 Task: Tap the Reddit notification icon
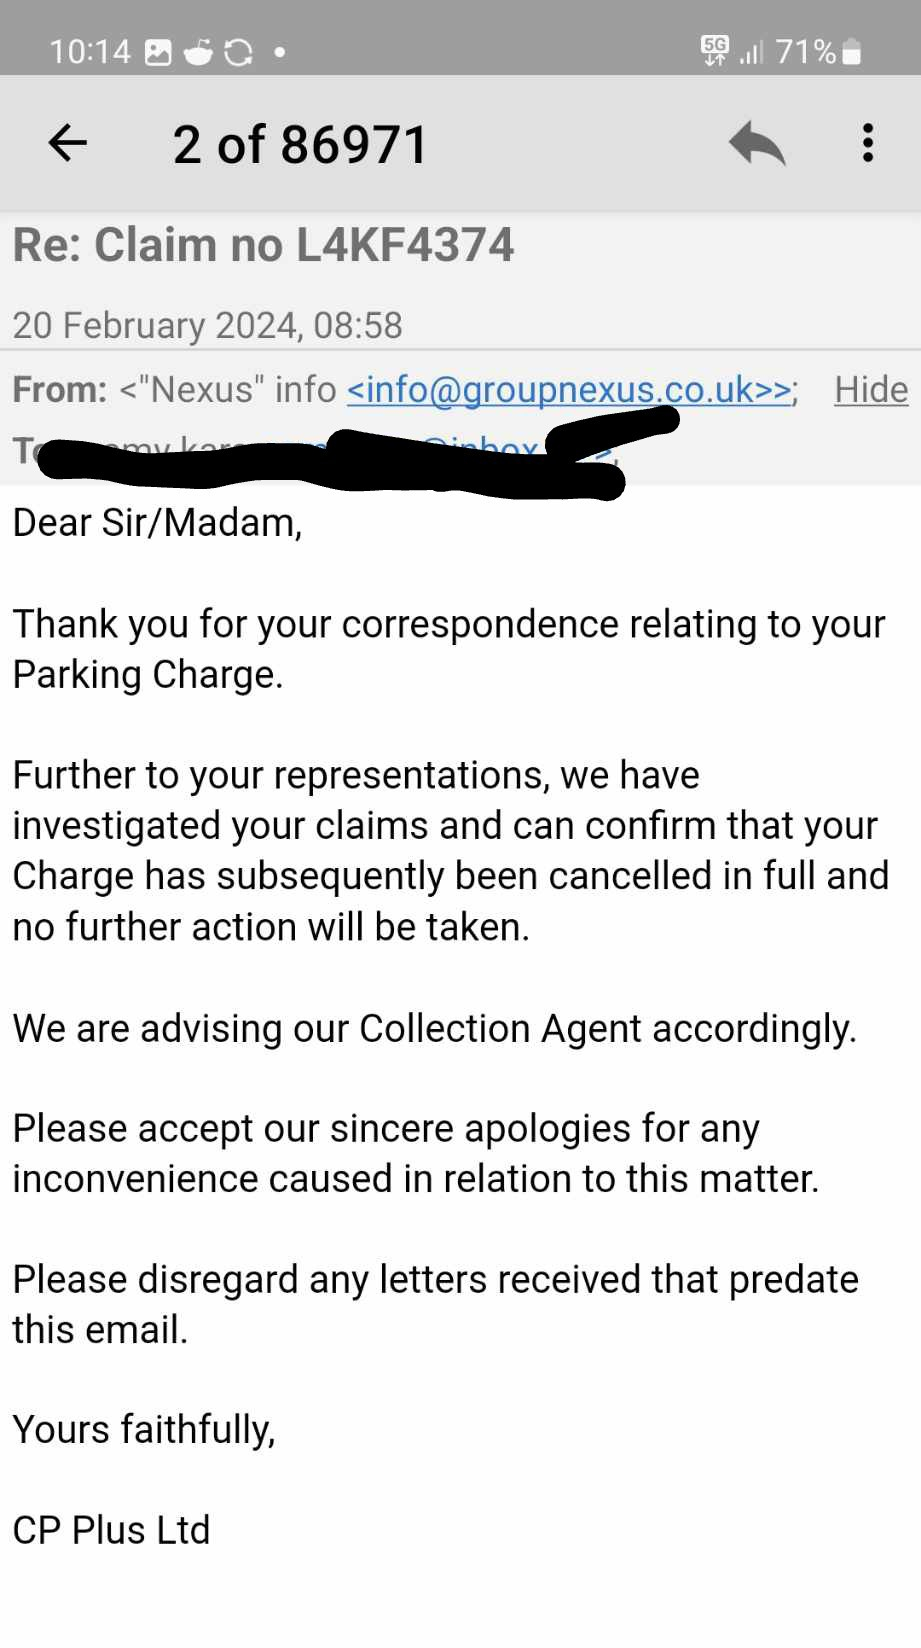(198, 52)
